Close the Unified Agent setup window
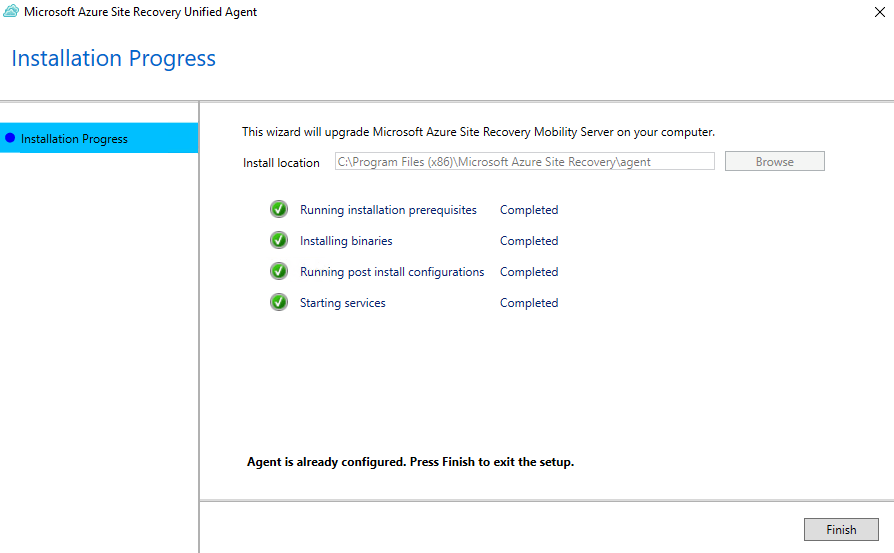 click(x=877, y=12)
